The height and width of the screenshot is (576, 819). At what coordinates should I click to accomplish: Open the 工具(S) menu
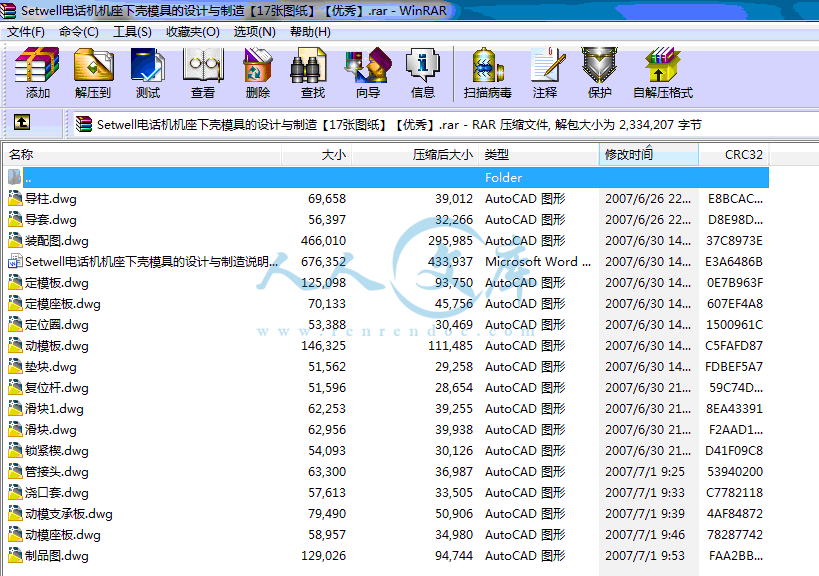tap(132, 32)
